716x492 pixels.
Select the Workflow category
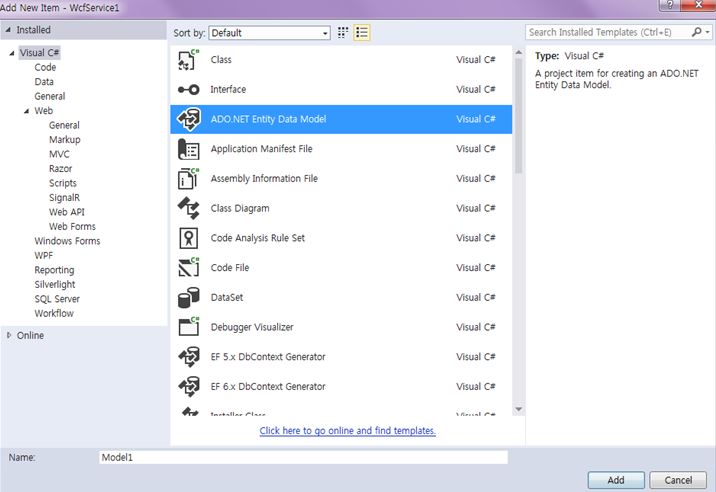pos(54,313)
